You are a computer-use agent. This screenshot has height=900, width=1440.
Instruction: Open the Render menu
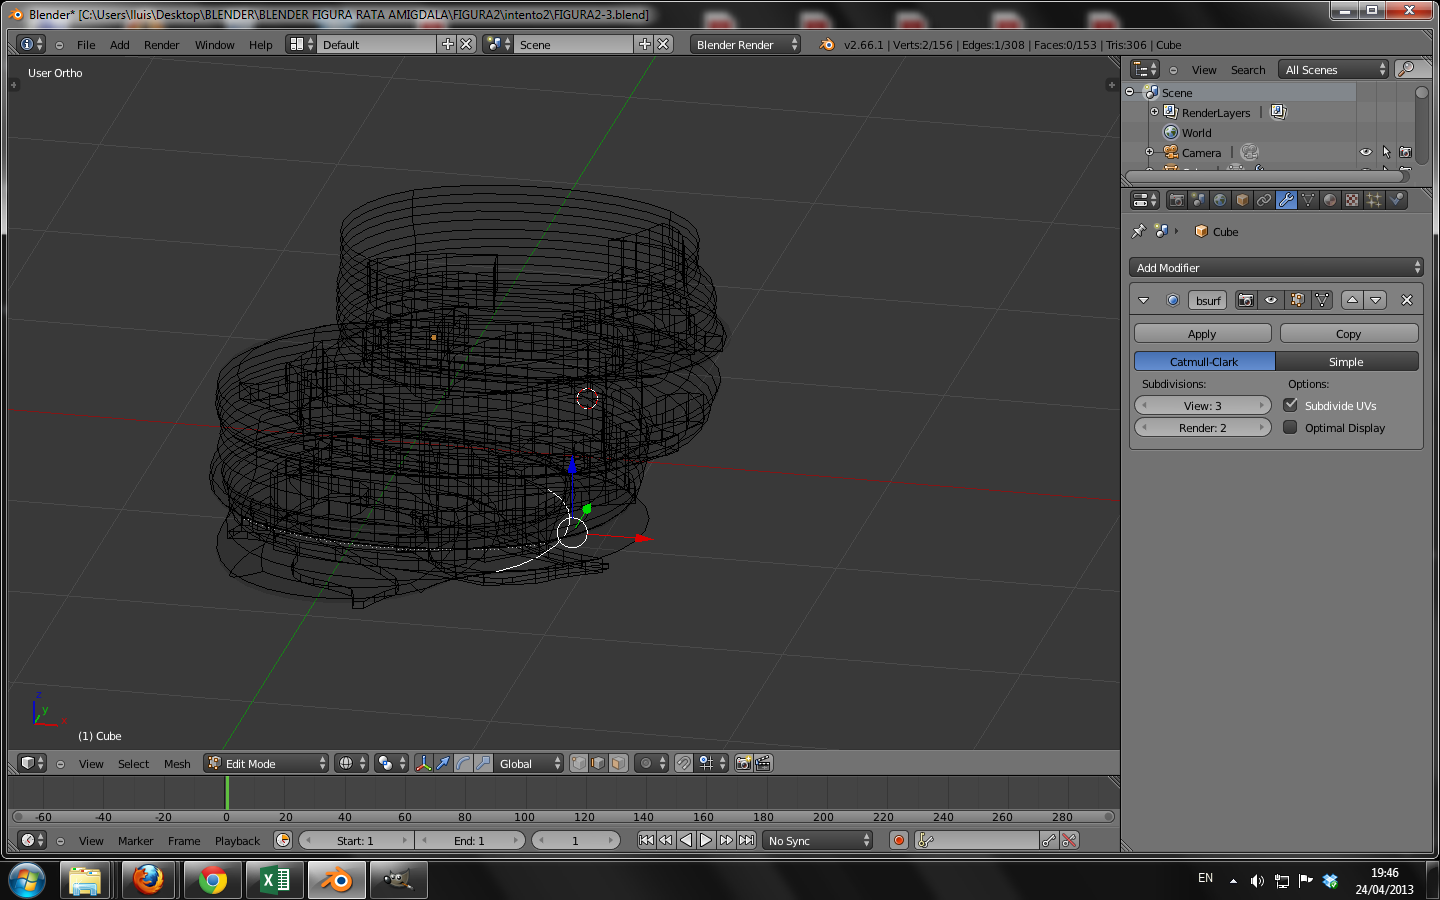tap(161, 45)
